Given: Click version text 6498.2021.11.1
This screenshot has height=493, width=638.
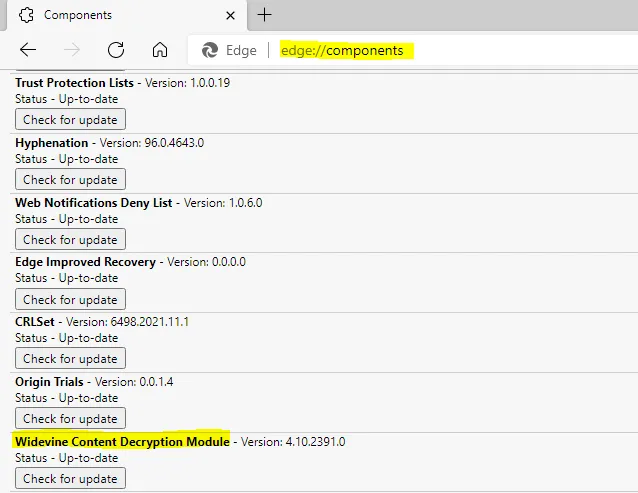Looking at the screenshot, I should pyautogui.click(x=149, y=322).
